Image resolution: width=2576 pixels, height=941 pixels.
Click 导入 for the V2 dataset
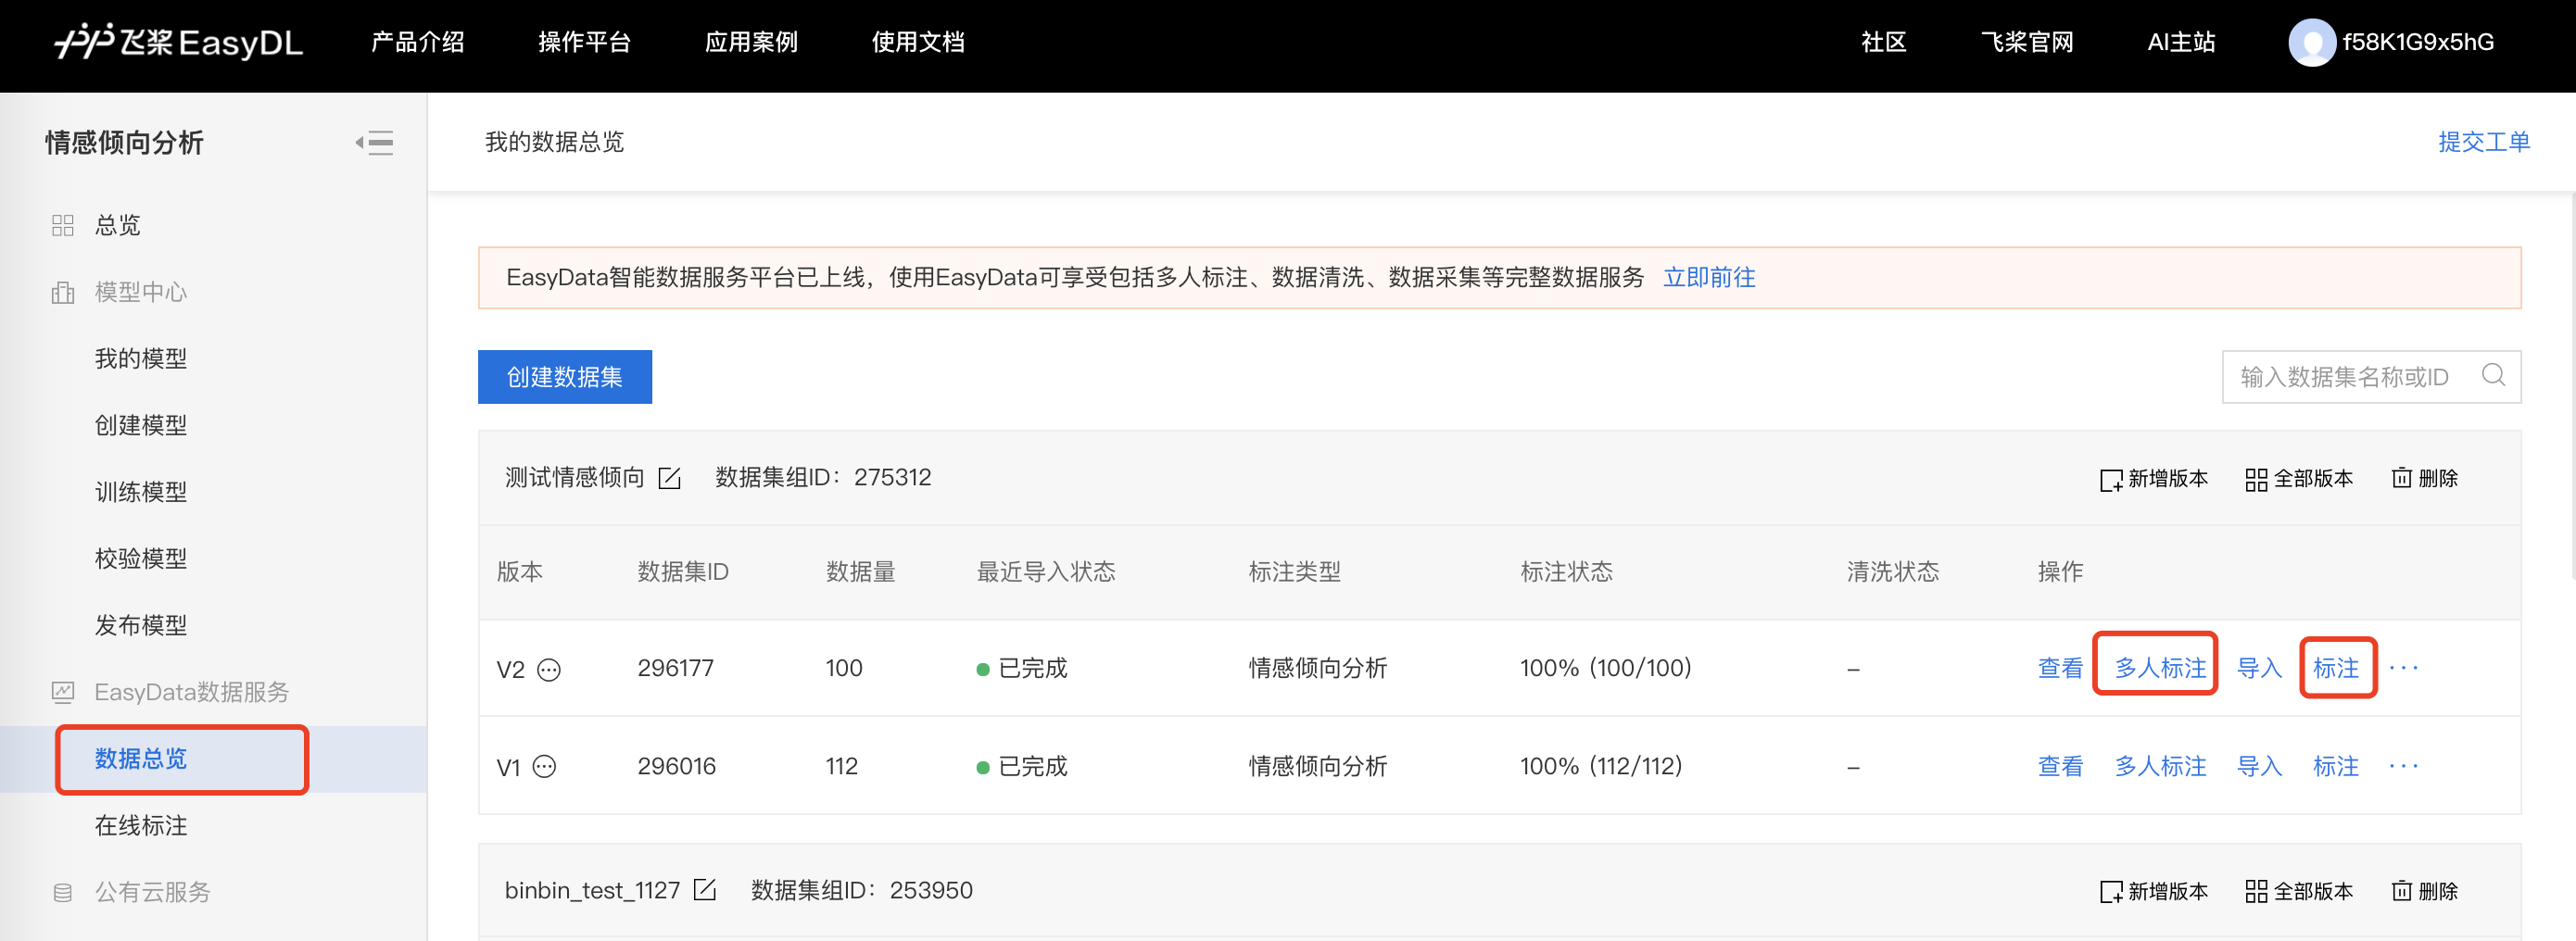click(2260, 668)
